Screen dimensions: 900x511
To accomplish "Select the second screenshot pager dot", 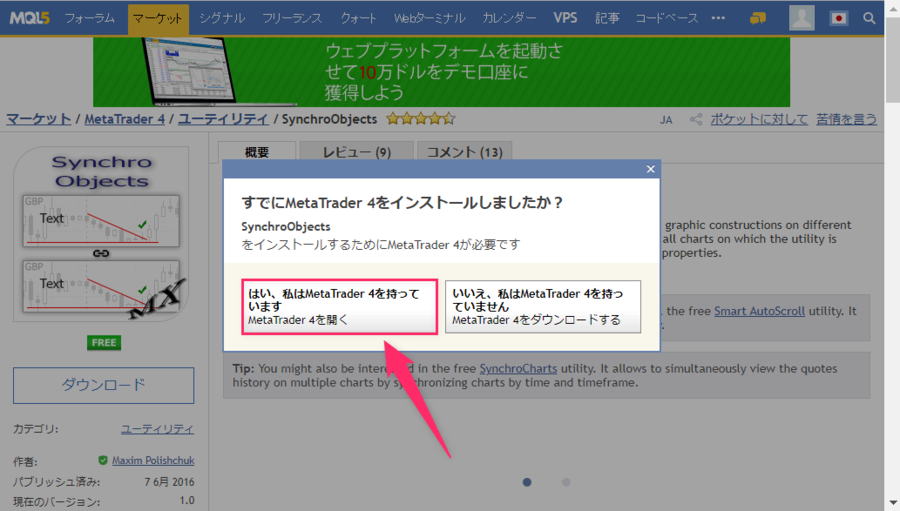I will click(x=566, y=482).
